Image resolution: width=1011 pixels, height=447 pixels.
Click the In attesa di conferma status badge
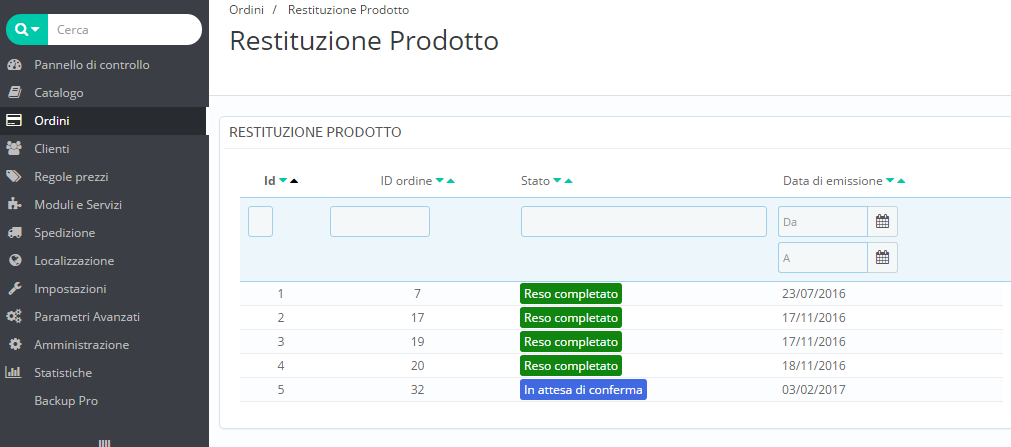pyautogui.click(x=584, y=390)
